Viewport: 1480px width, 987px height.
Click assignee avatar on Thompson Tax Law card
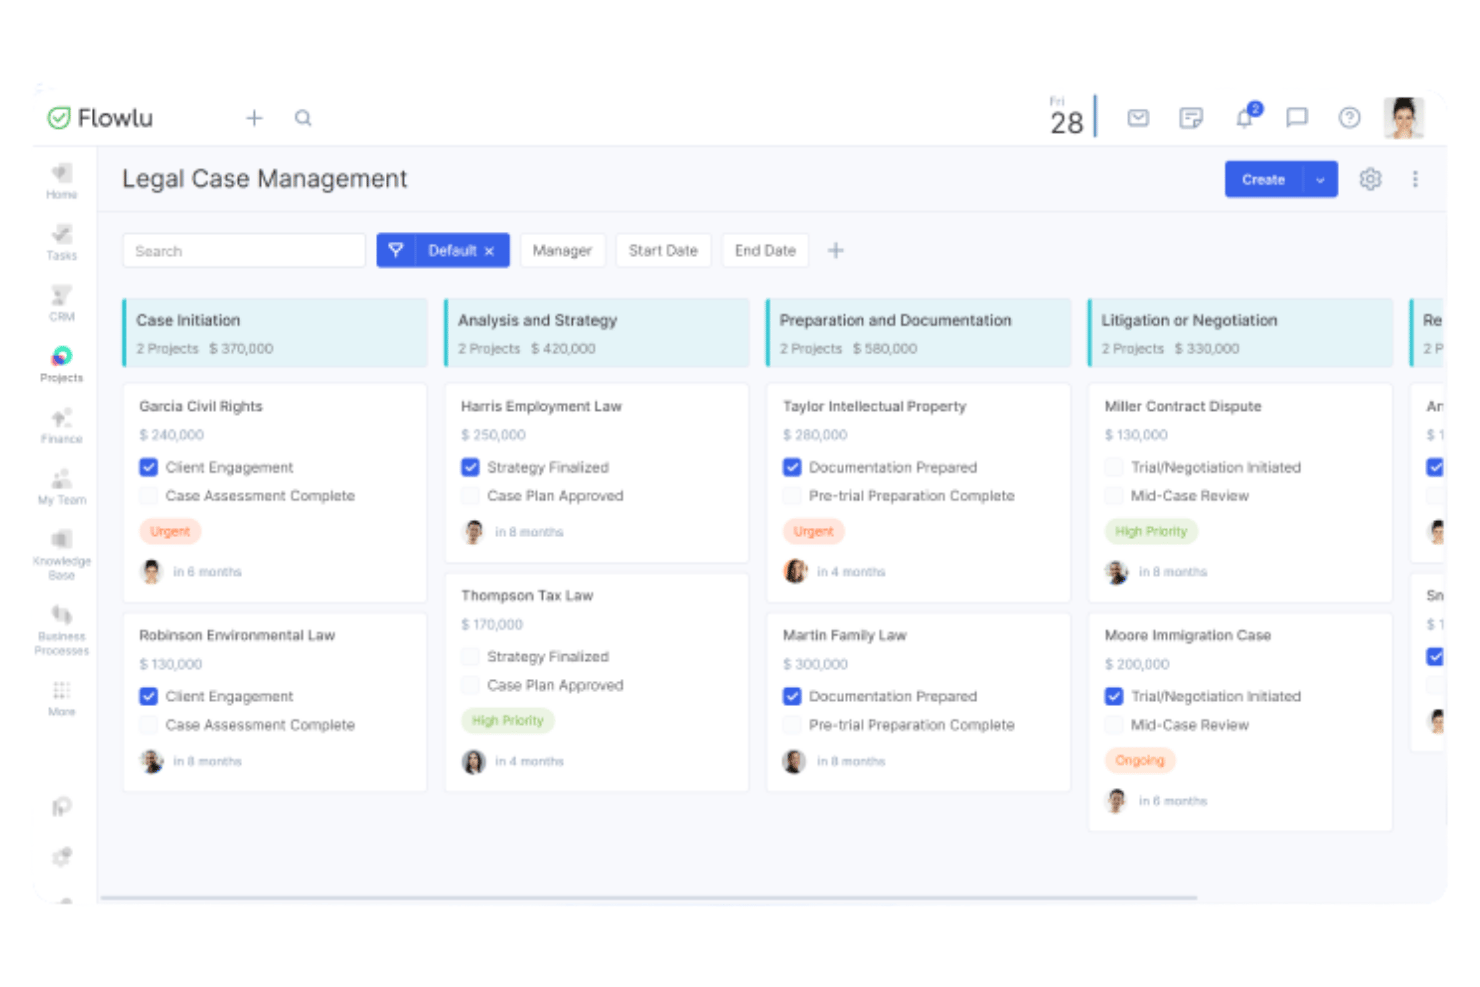click(x=473, y=761)
